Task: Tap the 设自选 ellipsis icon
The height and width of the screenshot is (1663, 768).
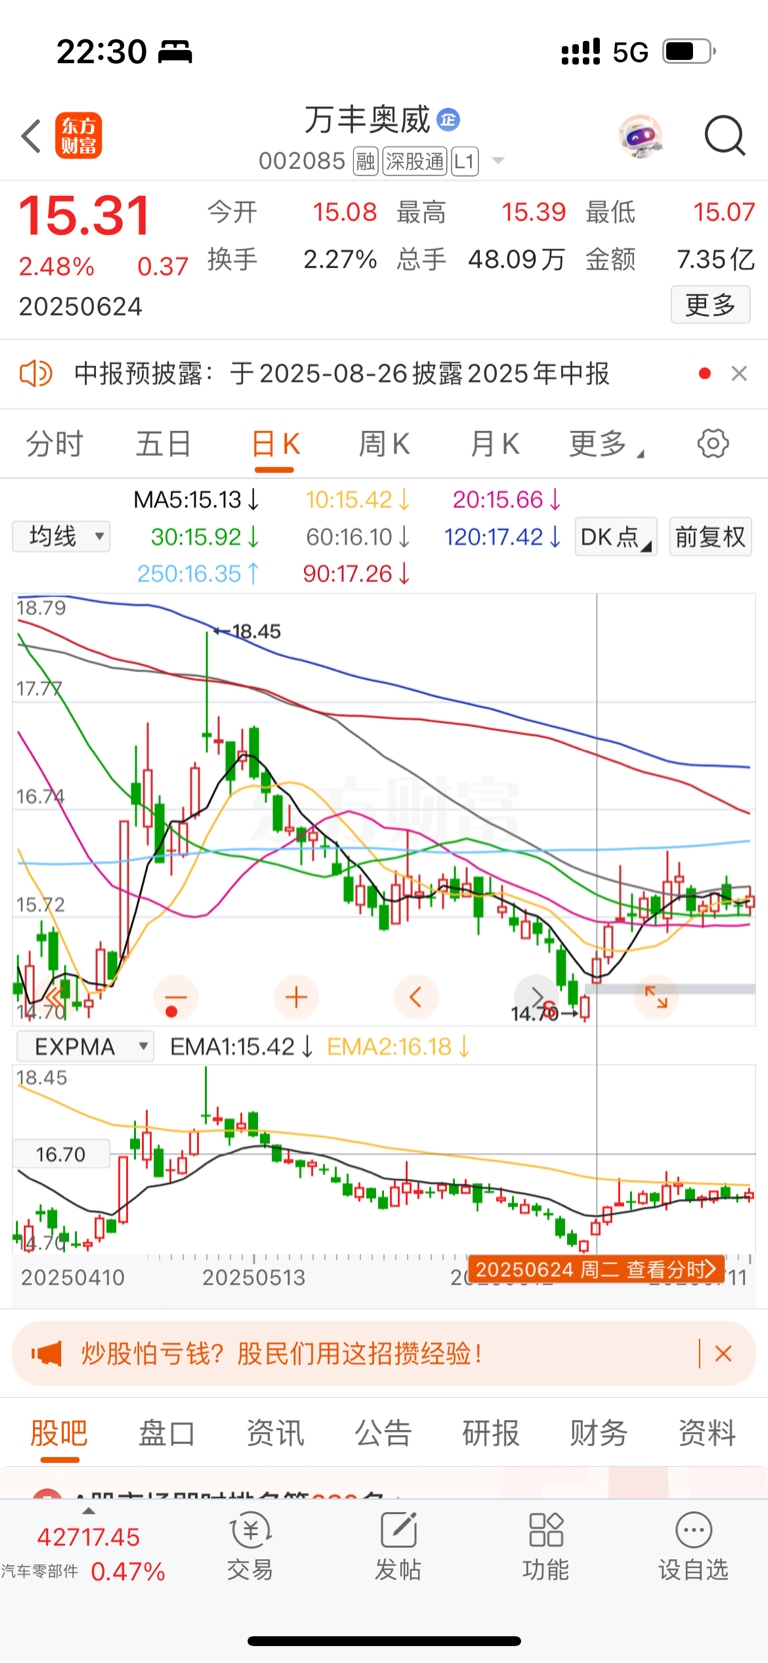Action: coord(694,1531)
